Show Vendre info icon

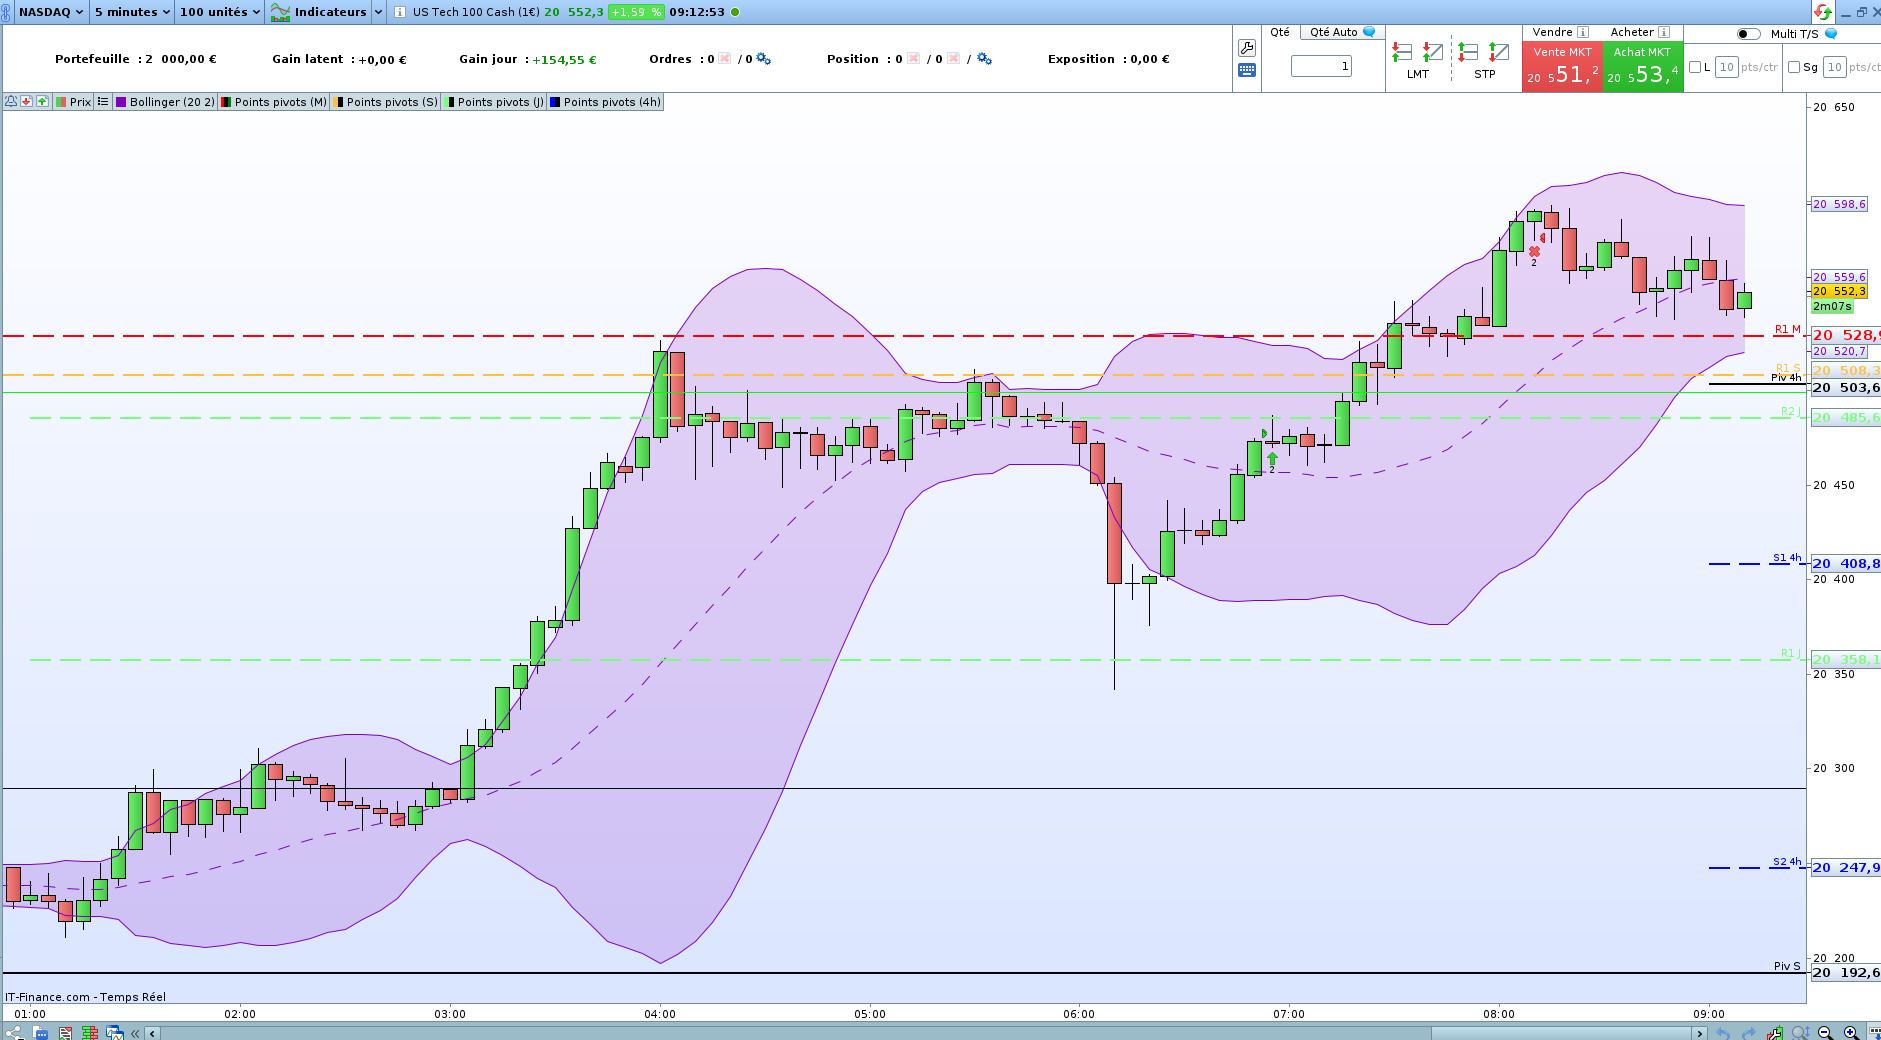pyautogui.click(x=1583, y=32)
